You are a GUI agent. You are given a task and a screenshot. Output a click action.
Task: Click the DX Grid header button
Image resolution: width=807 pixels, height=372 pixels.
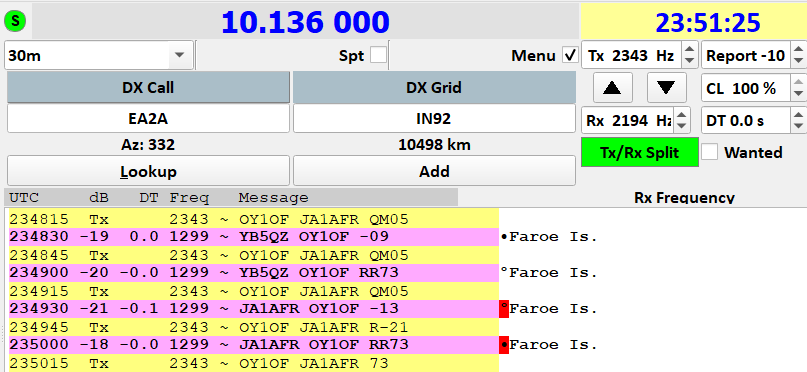pos(434,87)
